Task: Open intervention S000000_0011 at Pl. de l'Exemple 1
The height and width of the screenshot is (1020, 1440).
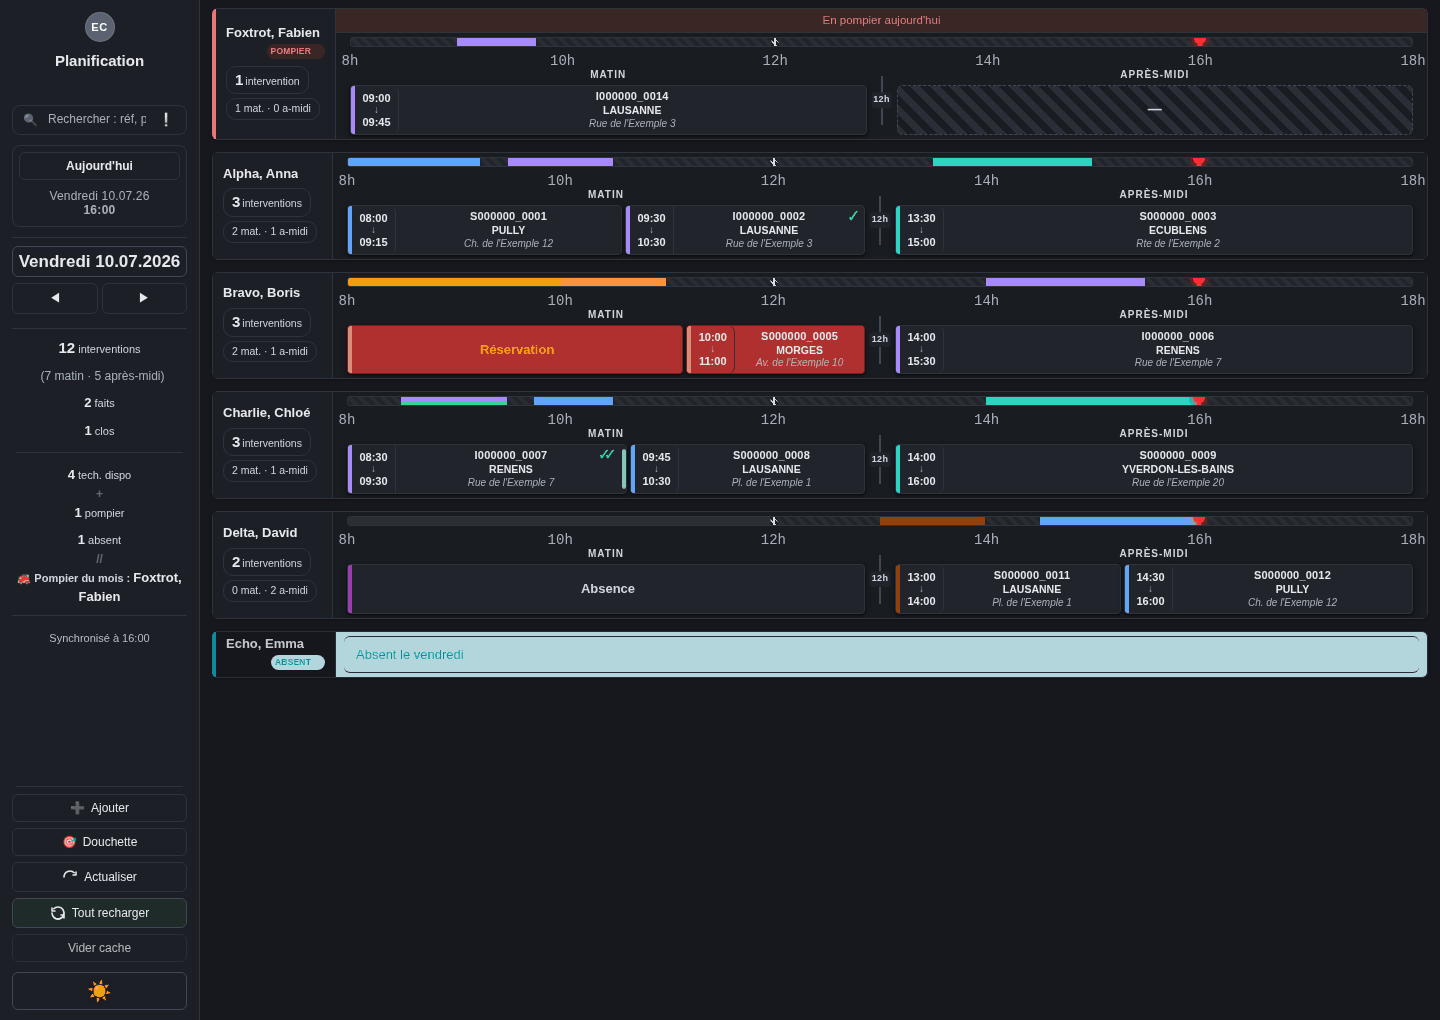Action: pyautogui.click(x=1008, y=589)
